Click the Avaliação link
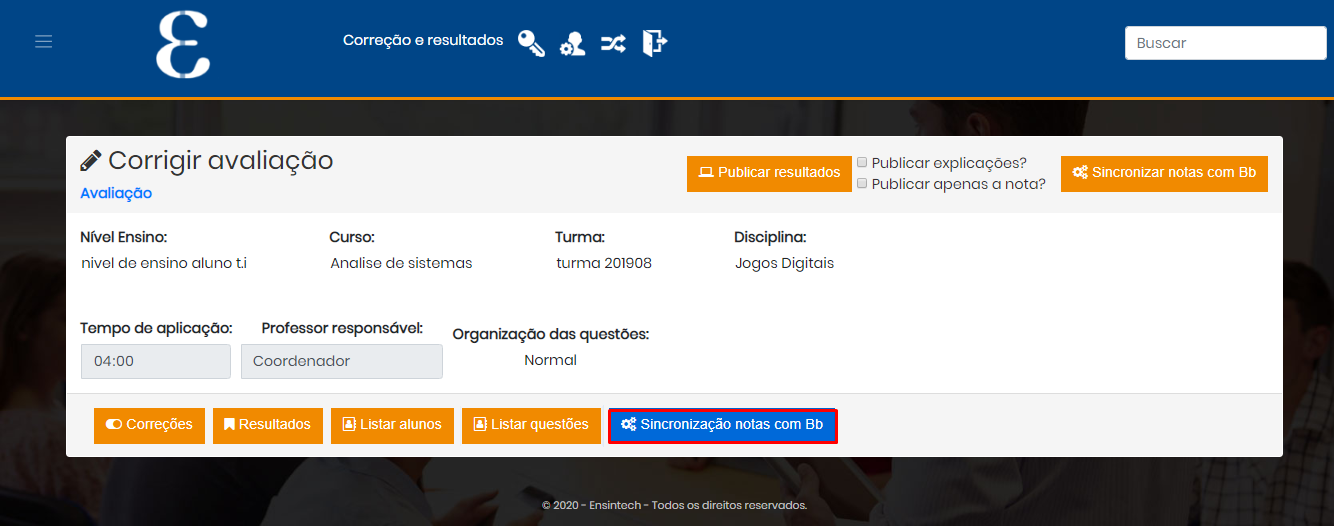 (116, 193)
